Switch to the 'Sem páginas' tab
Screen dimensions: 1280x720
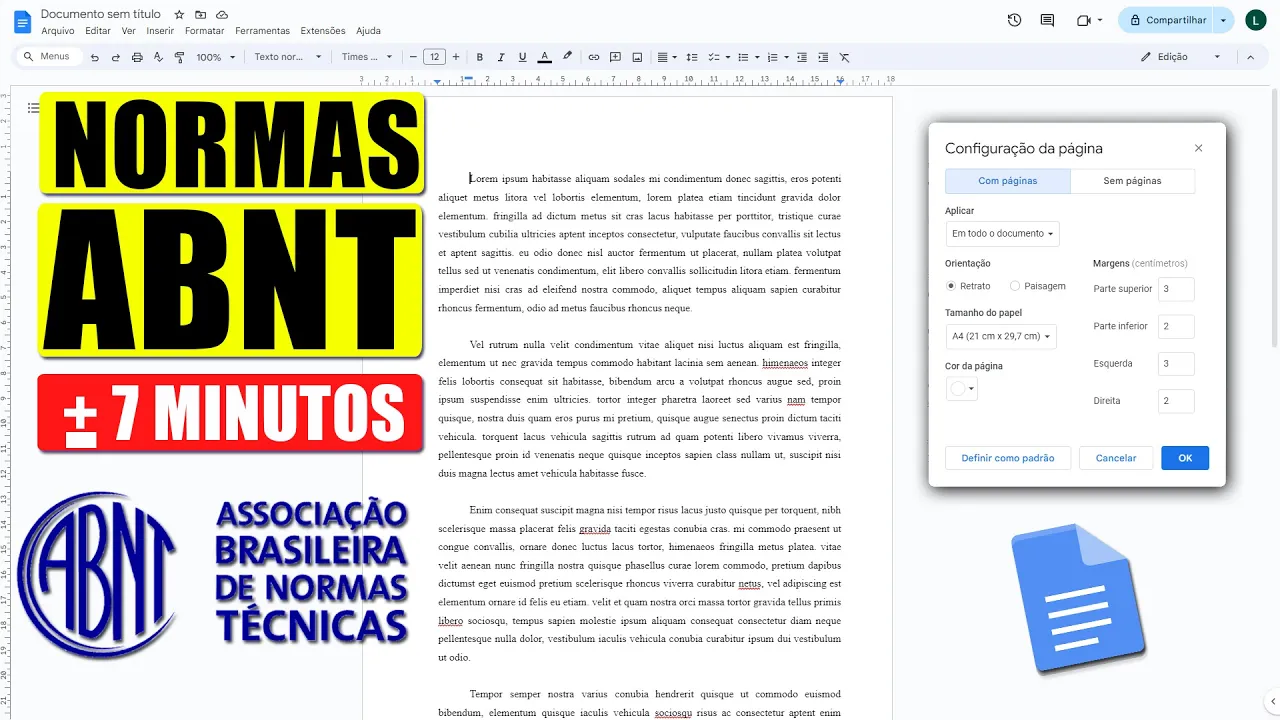pos(1132,181)
